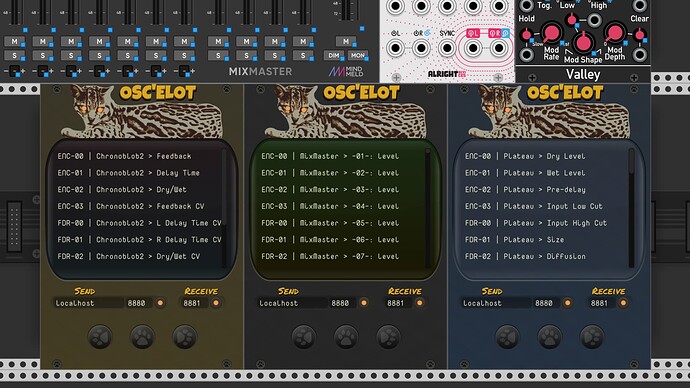This screenshot has height=388, width=690.
Task: Click the black-labeled R input jack on Alright module
Action: [421, 48]
